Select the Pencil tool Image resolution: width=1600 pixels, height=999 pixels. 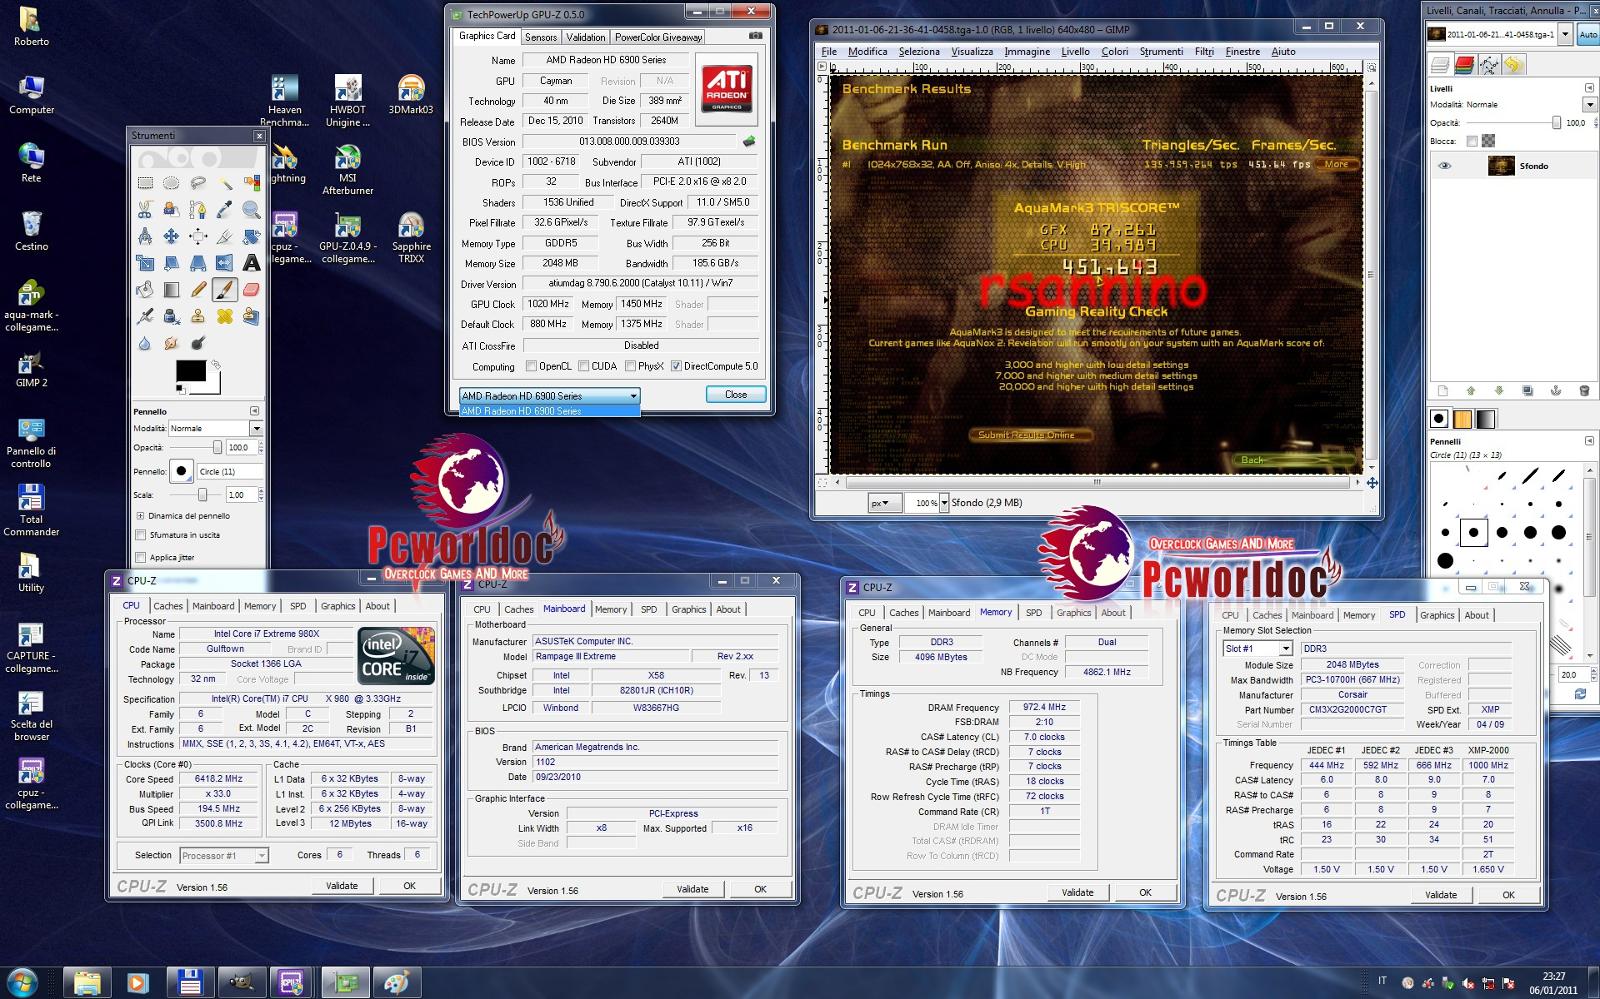pyautogui.click(x=198, y=290)
